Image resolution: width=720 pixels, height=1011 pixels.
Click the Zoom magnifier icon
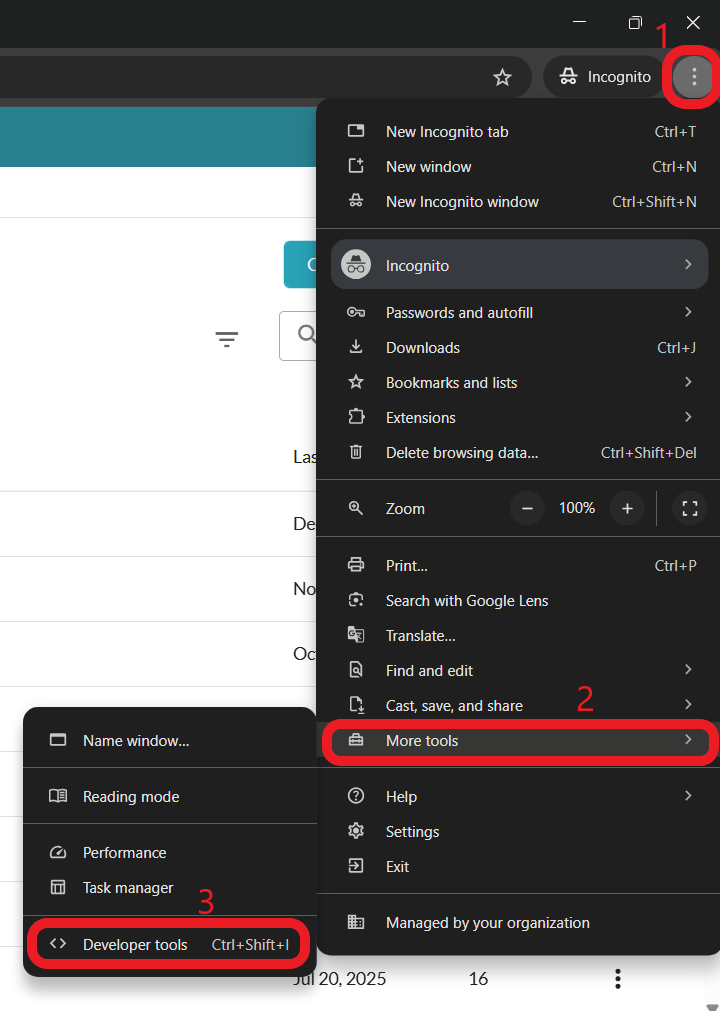tap(355, 508)
